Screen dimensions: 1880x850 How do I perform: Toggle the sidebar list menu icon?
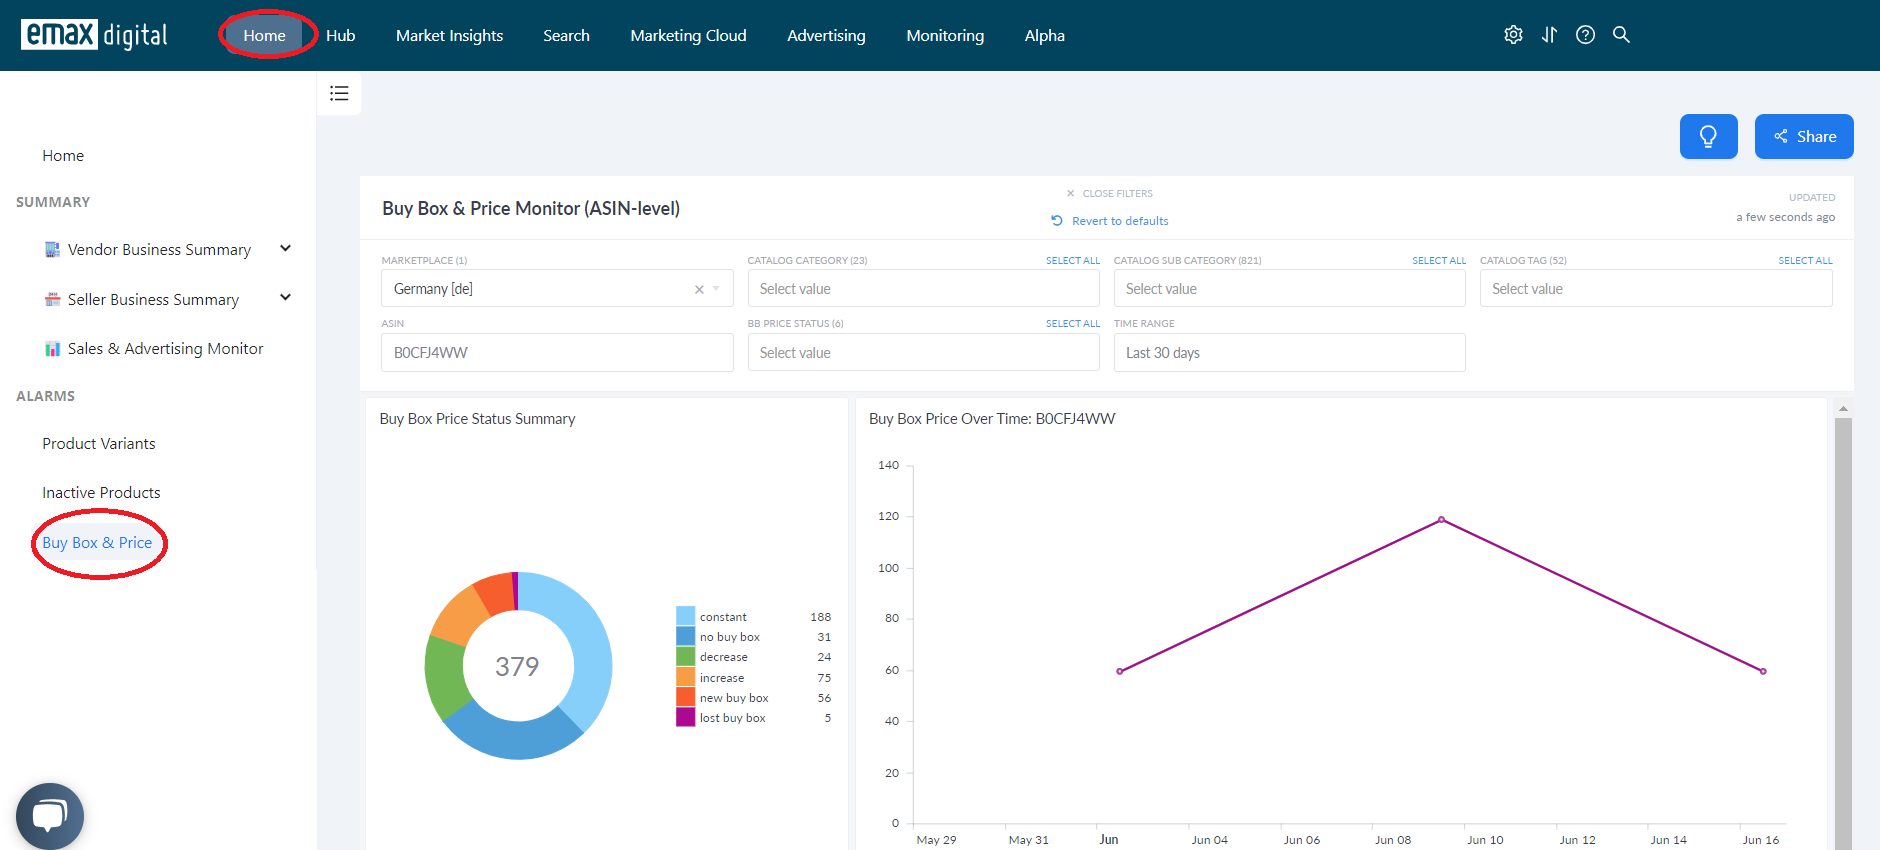point(339,93)
